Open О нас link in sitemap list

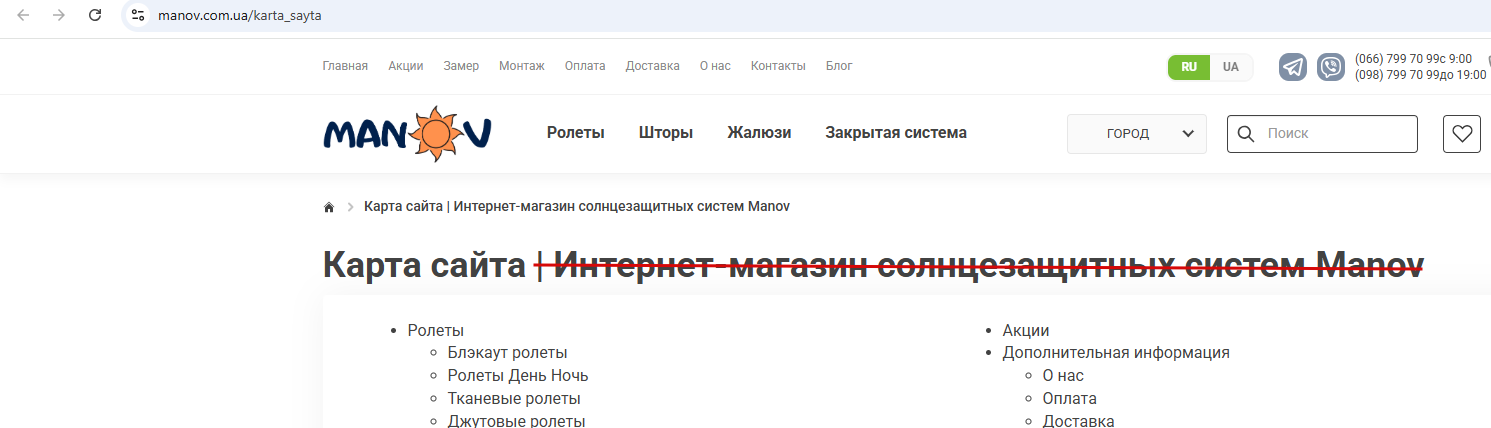click(x=1063, y=376)
